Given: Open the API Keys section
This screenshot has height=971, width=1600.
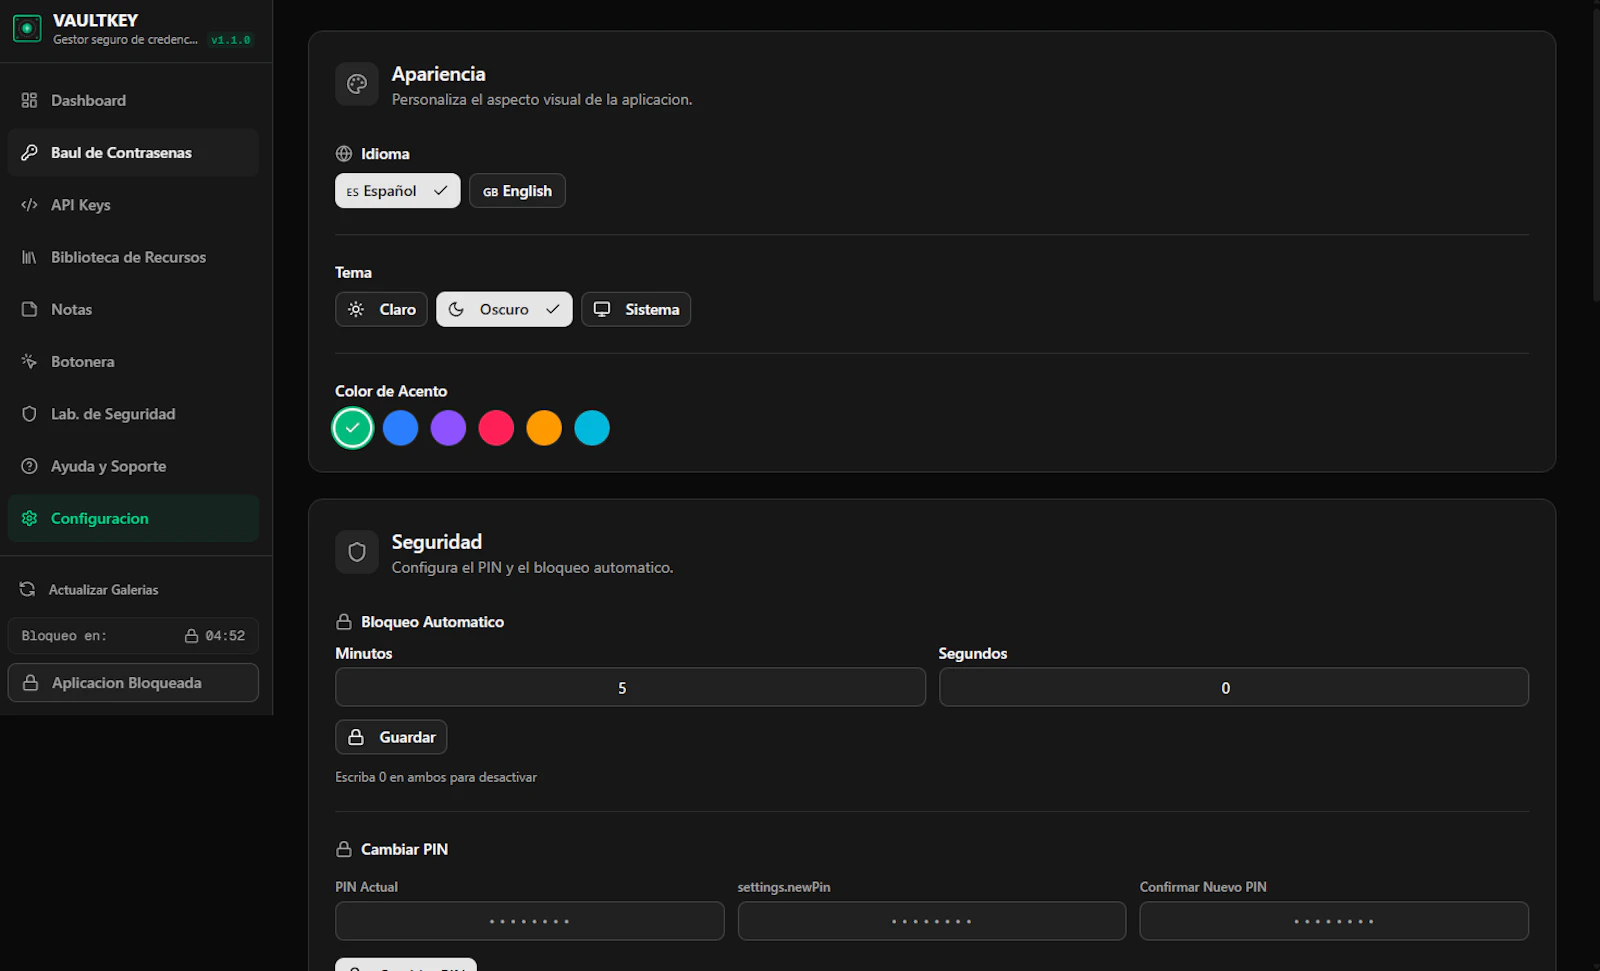Looking at the screenshot, I should [133, 205].
